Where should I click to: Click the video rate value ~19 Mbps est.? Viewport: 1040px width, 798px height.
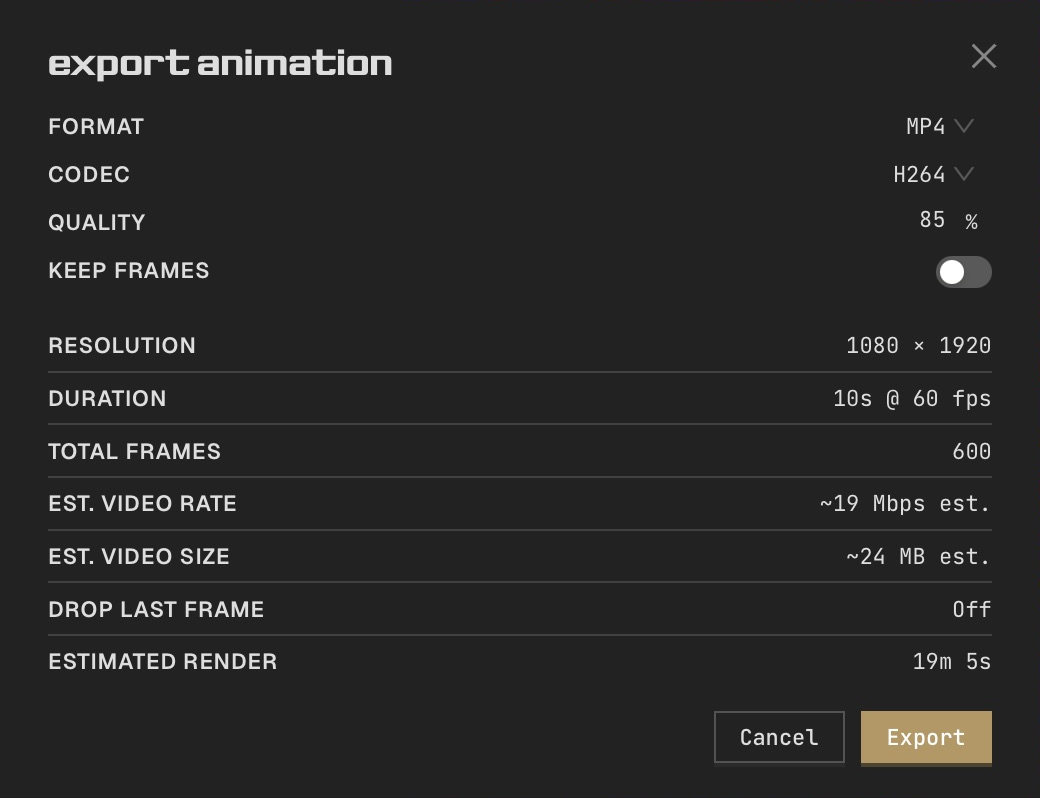tap(905, 503)
